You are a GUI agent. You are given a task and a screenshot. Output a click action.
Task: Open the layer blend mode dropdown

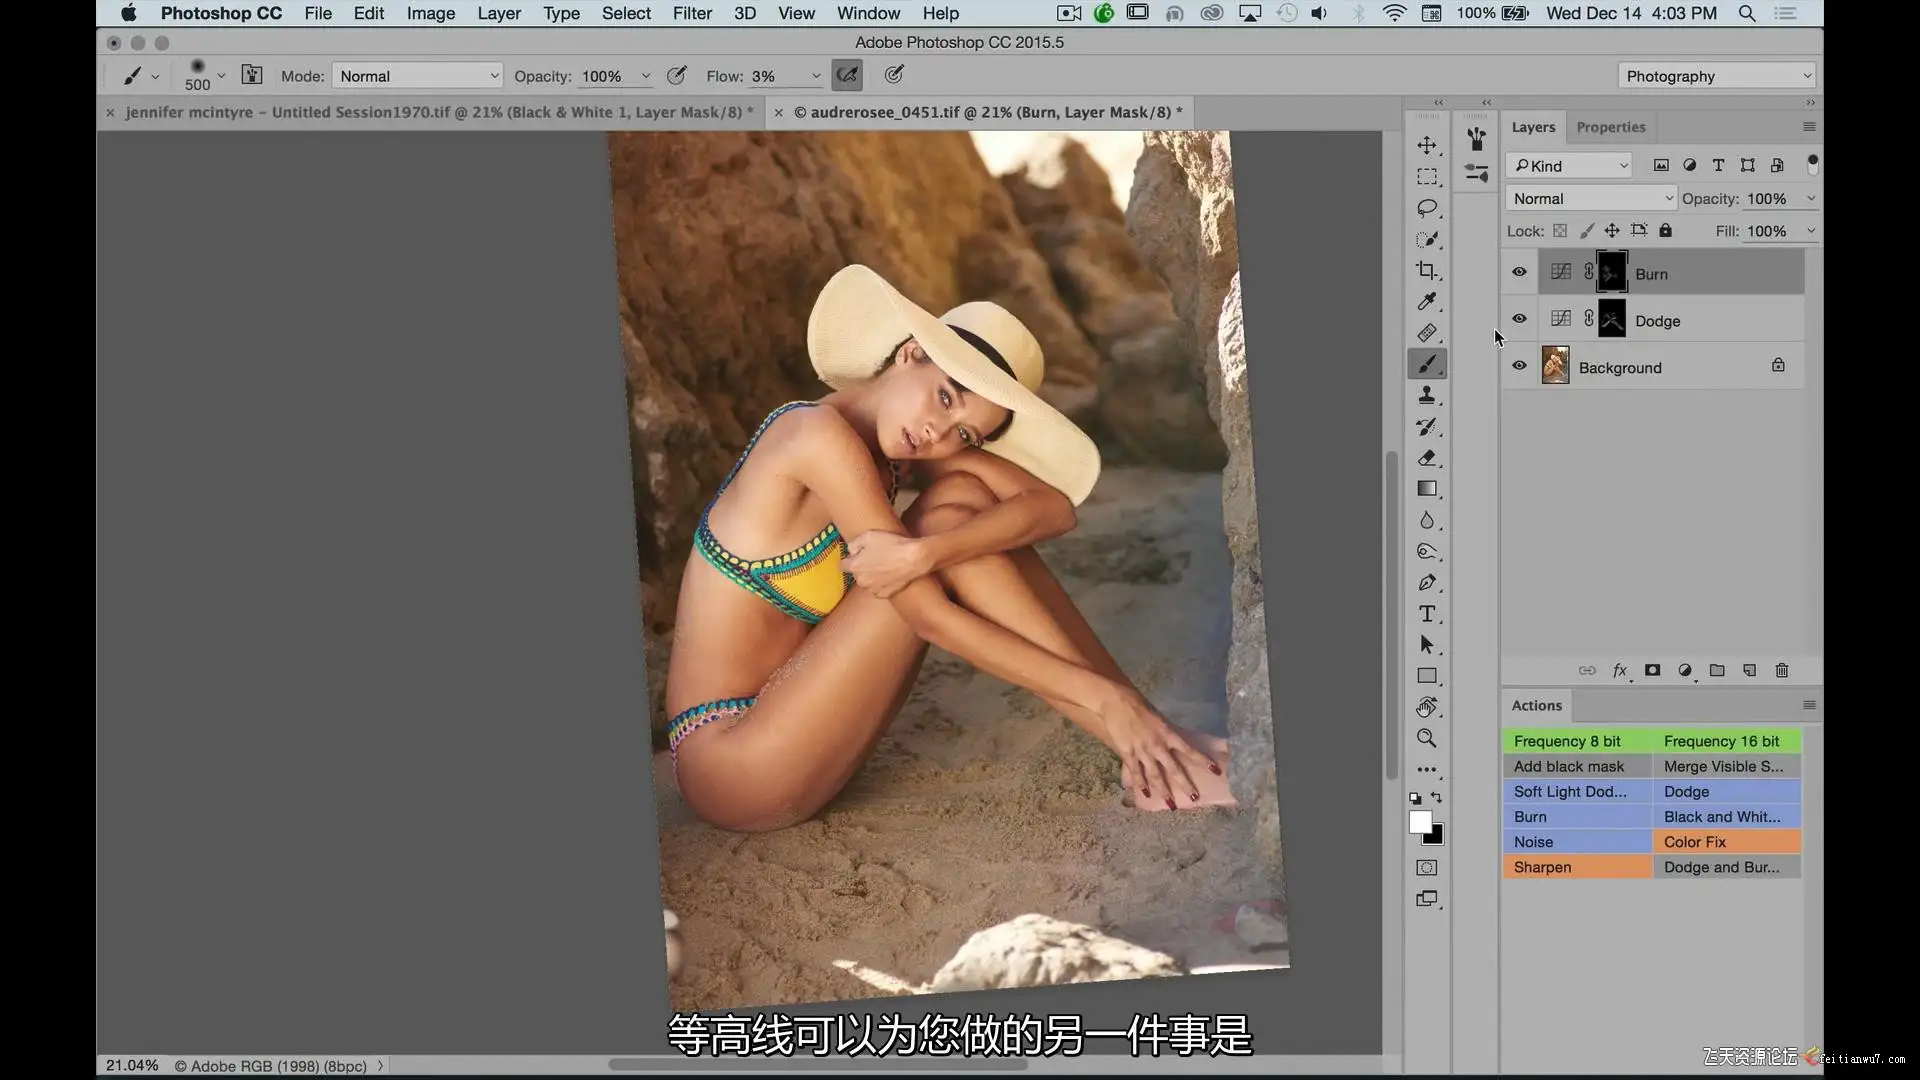click(1590, 199)
